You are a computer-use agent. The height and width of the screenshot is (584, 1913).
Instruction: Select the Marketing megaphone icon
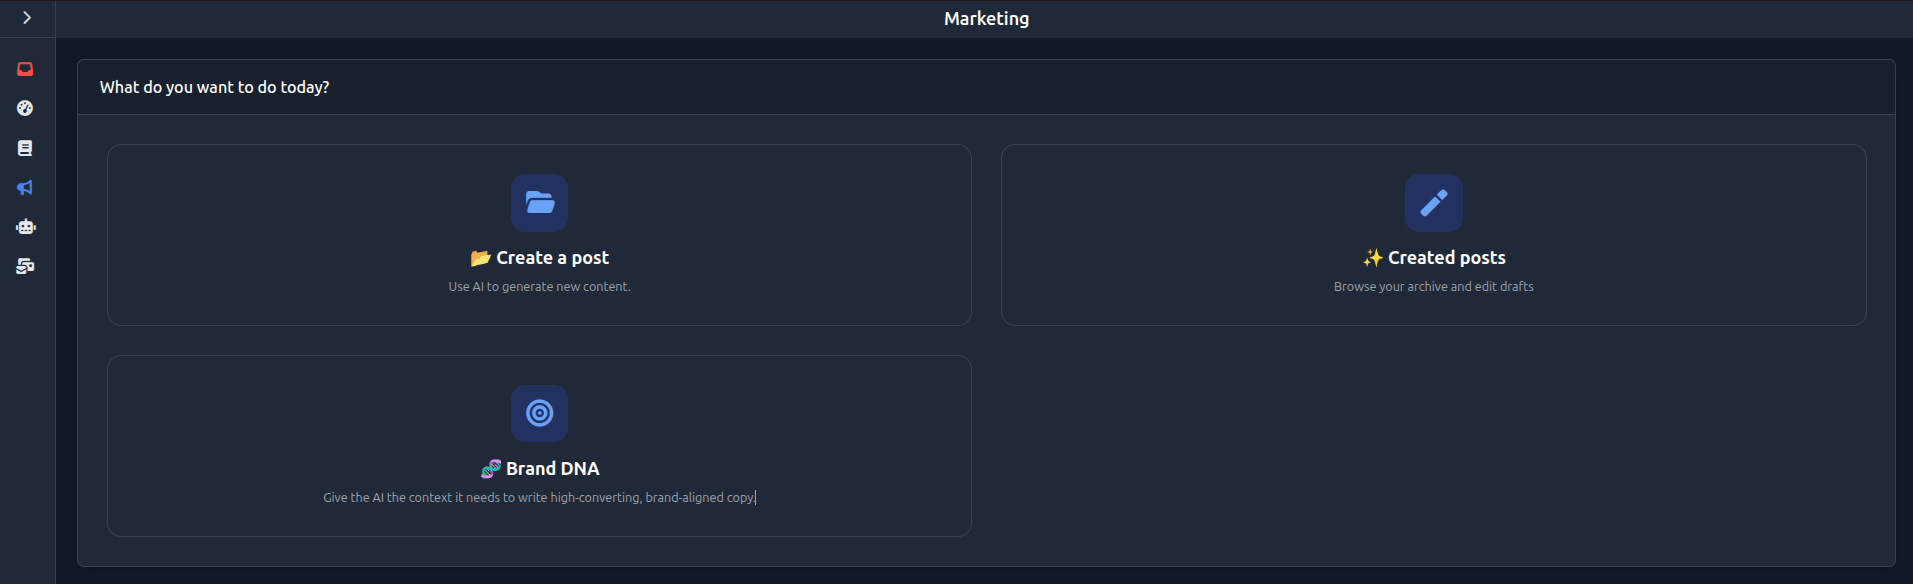tap(25, 187)
